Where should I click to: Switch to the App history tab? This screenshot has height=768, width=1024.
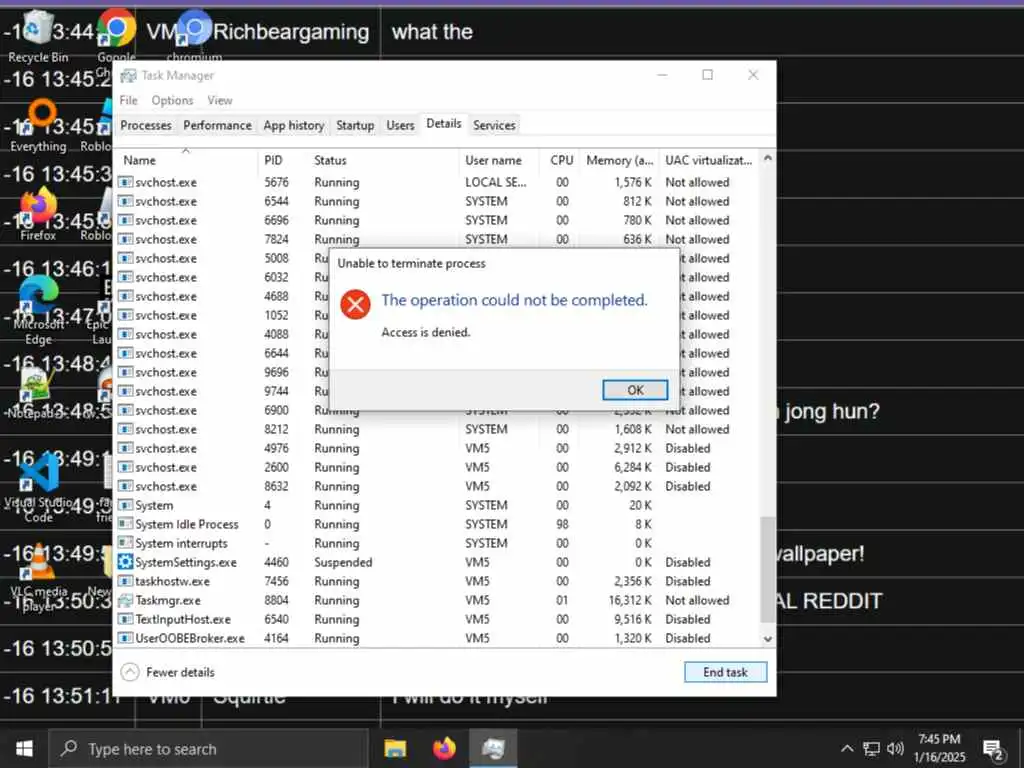click(x=294, y=125)
